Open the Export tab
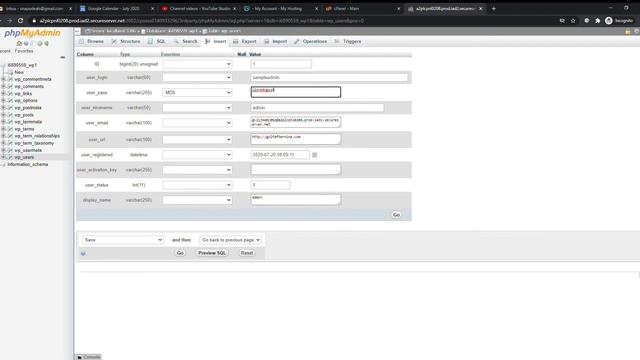This screenshot has width=640, height=360. tap(244, 41)
